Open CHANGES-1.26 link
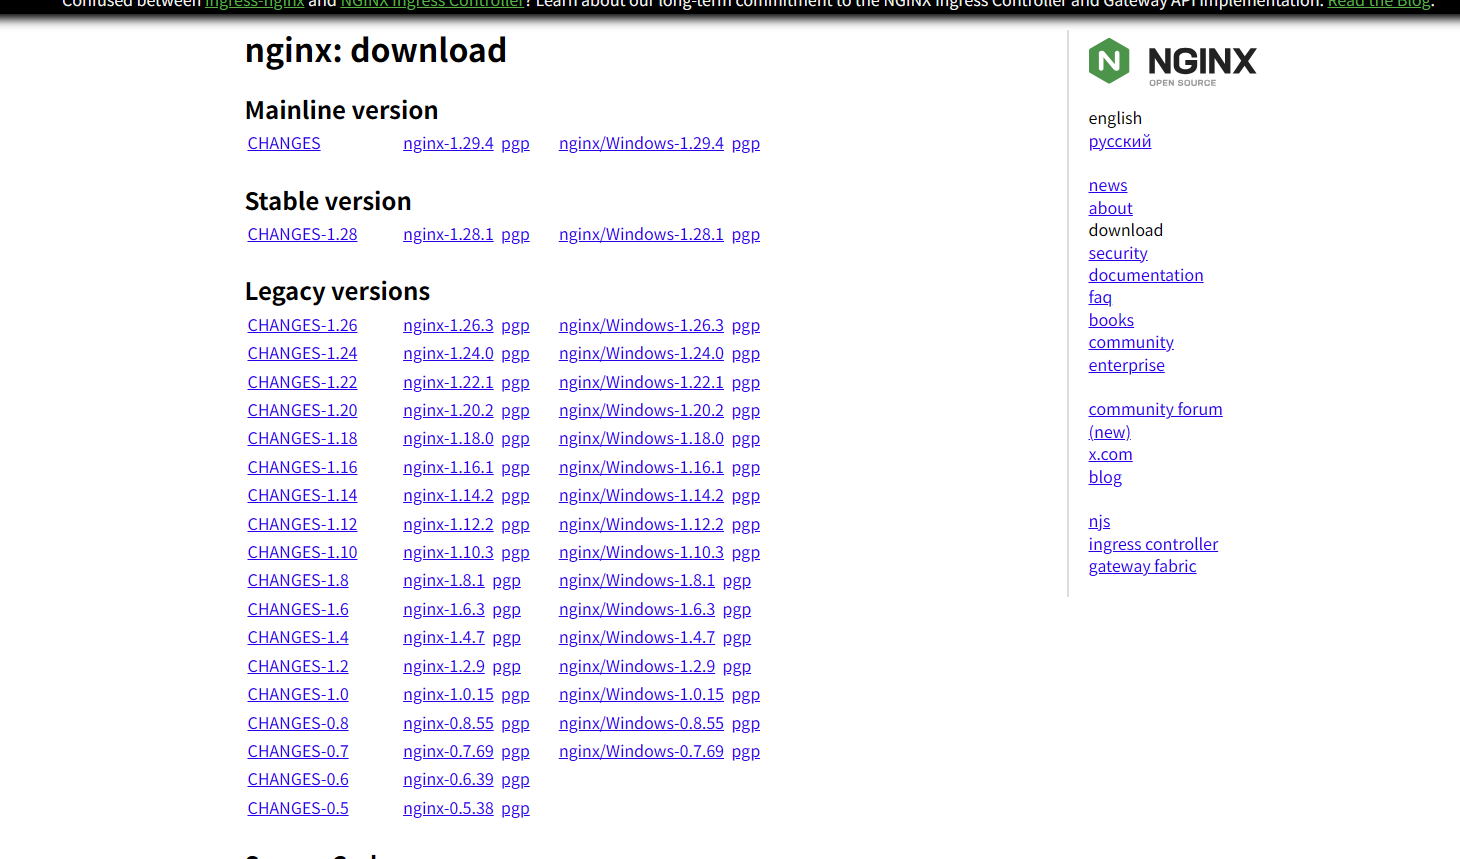Viewport: 1460px width, 859px height. pyautogui.click(x=302, y=326)
